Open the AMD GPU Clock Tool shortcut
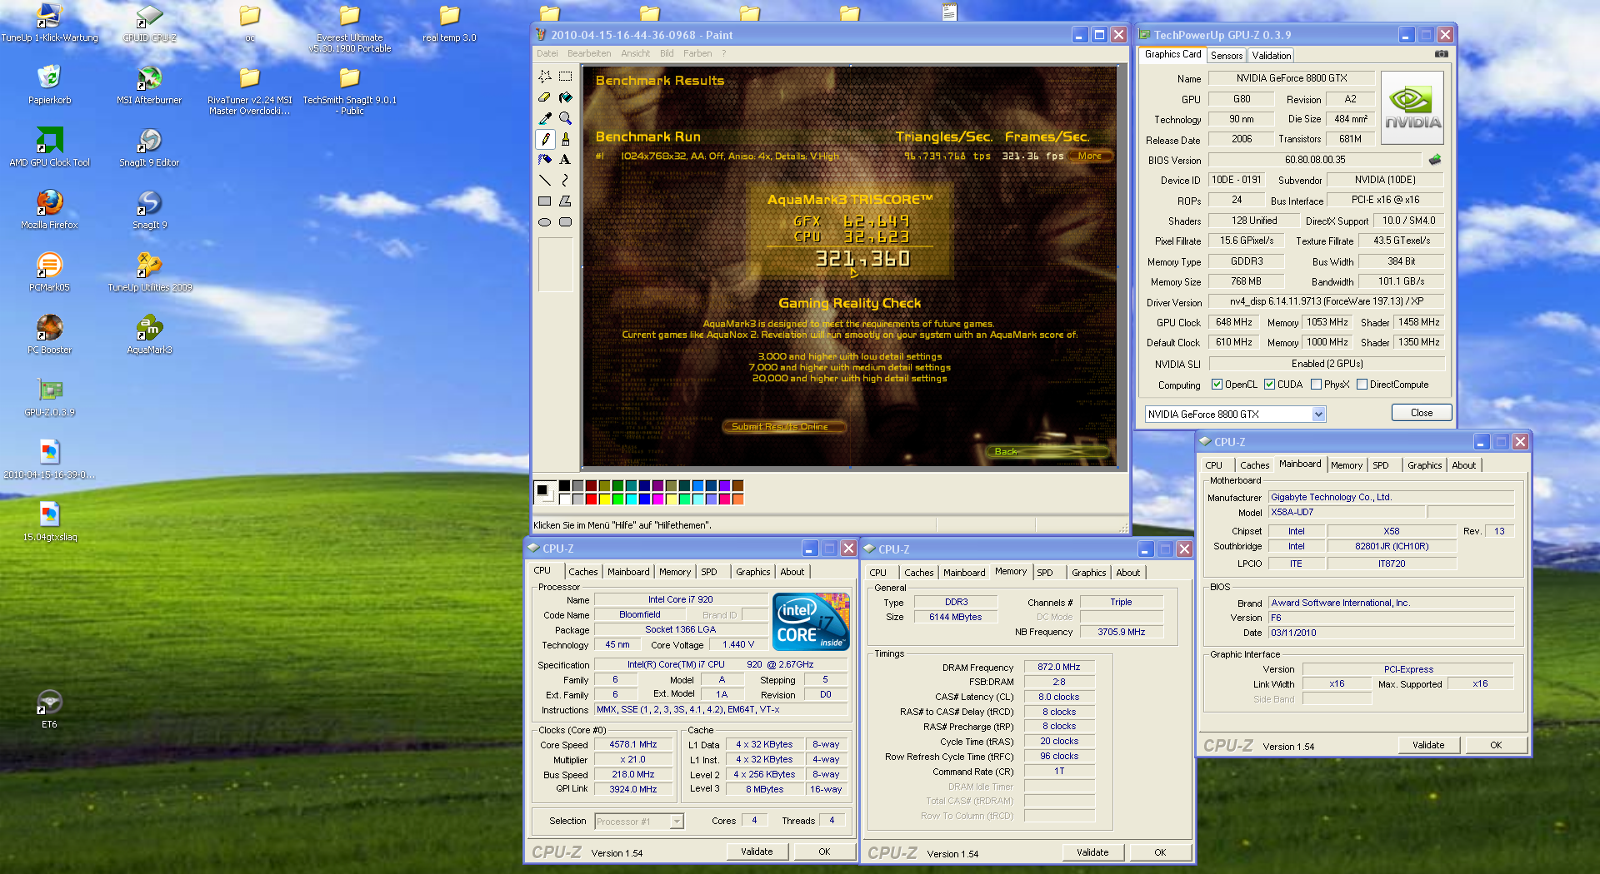 point(49,147)
